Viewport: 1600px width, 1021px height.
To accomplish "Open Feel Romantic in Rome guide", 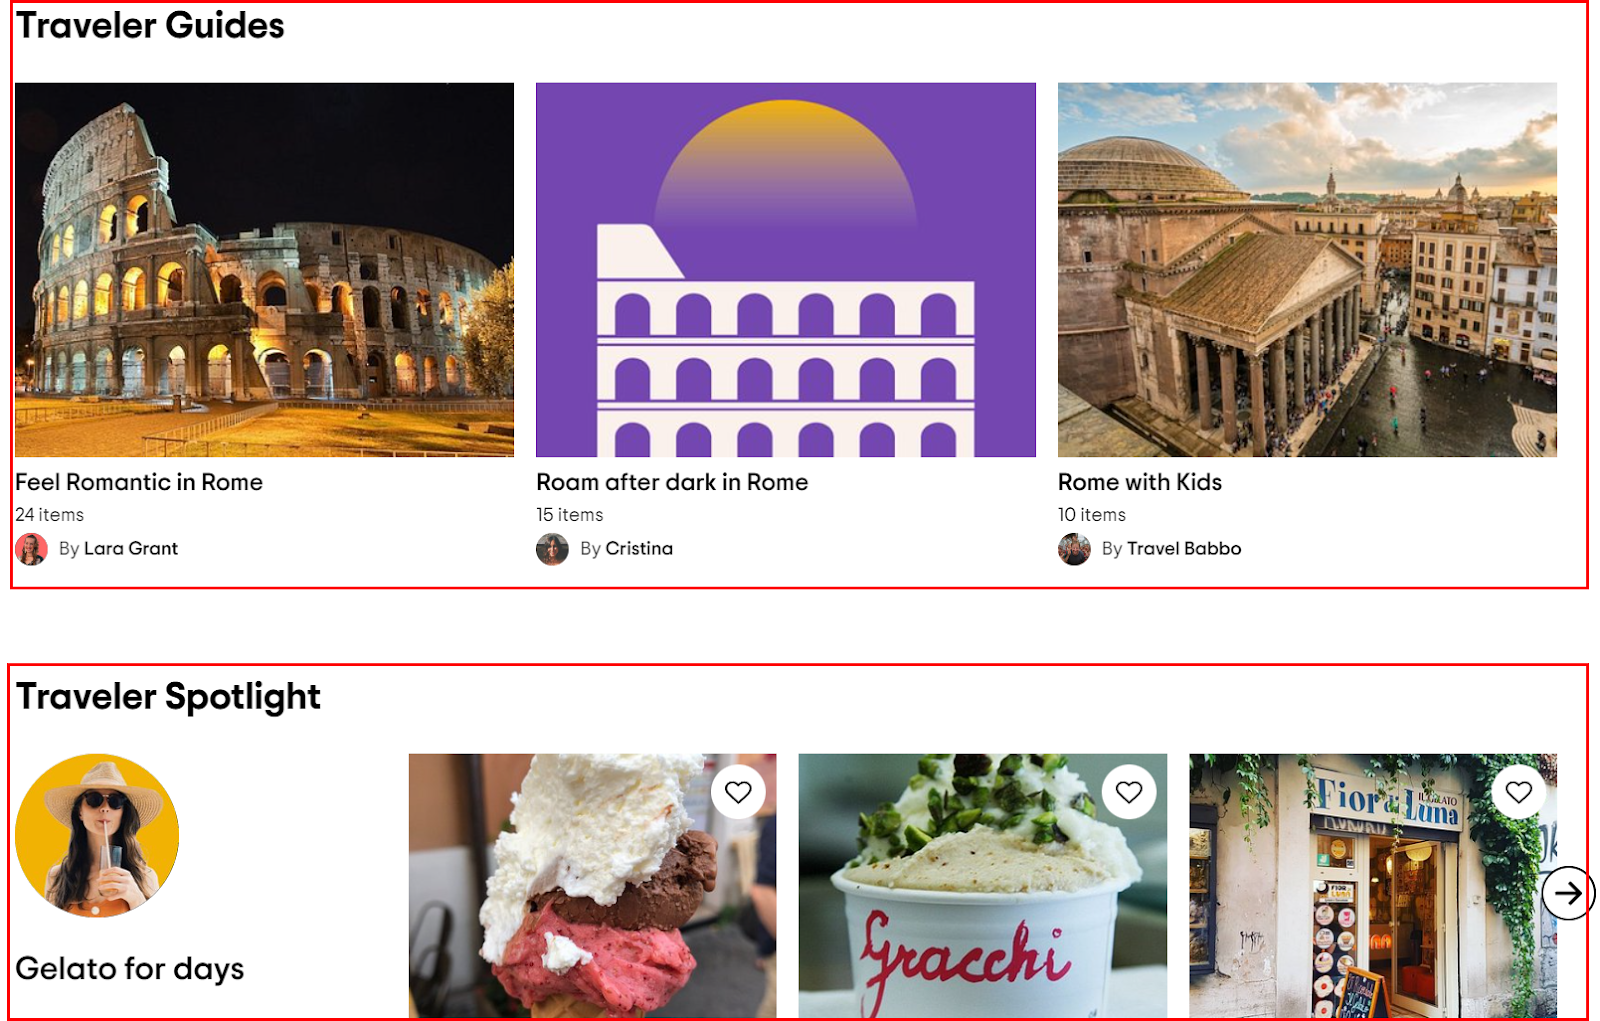I will point(139,482).
